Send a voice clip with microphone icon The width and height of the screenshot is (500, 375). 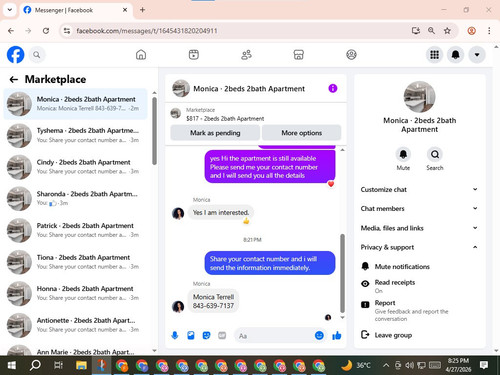tap(175, 335)
